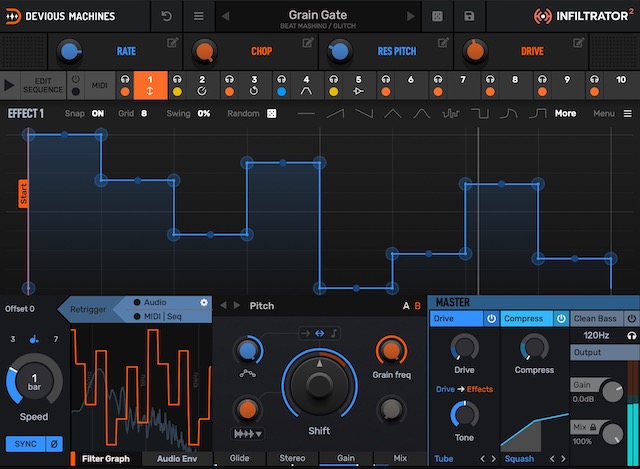The width and height of the screenshot is (640, 469).
Task: Open the retrigger settings gear icon
Action: (204, 302)
